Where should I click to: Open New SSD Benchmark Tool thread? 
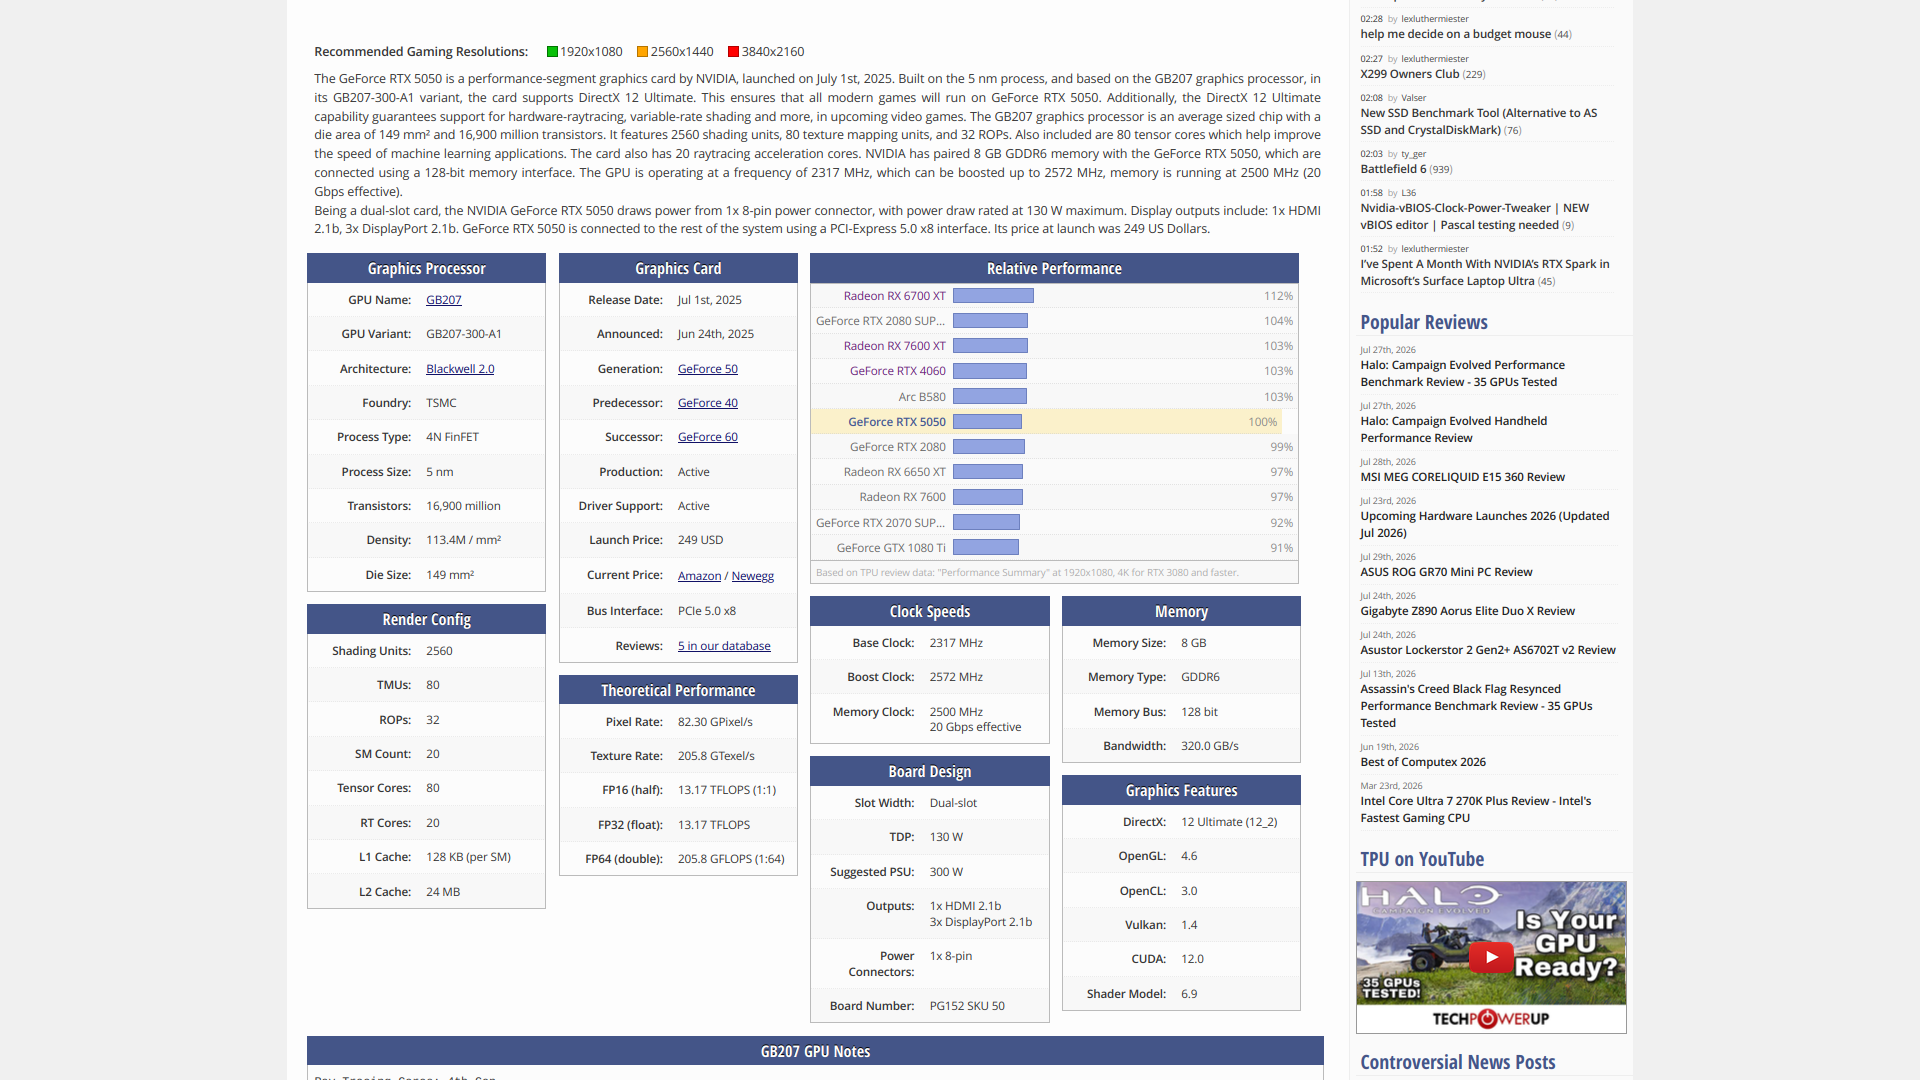(1478, 121)
